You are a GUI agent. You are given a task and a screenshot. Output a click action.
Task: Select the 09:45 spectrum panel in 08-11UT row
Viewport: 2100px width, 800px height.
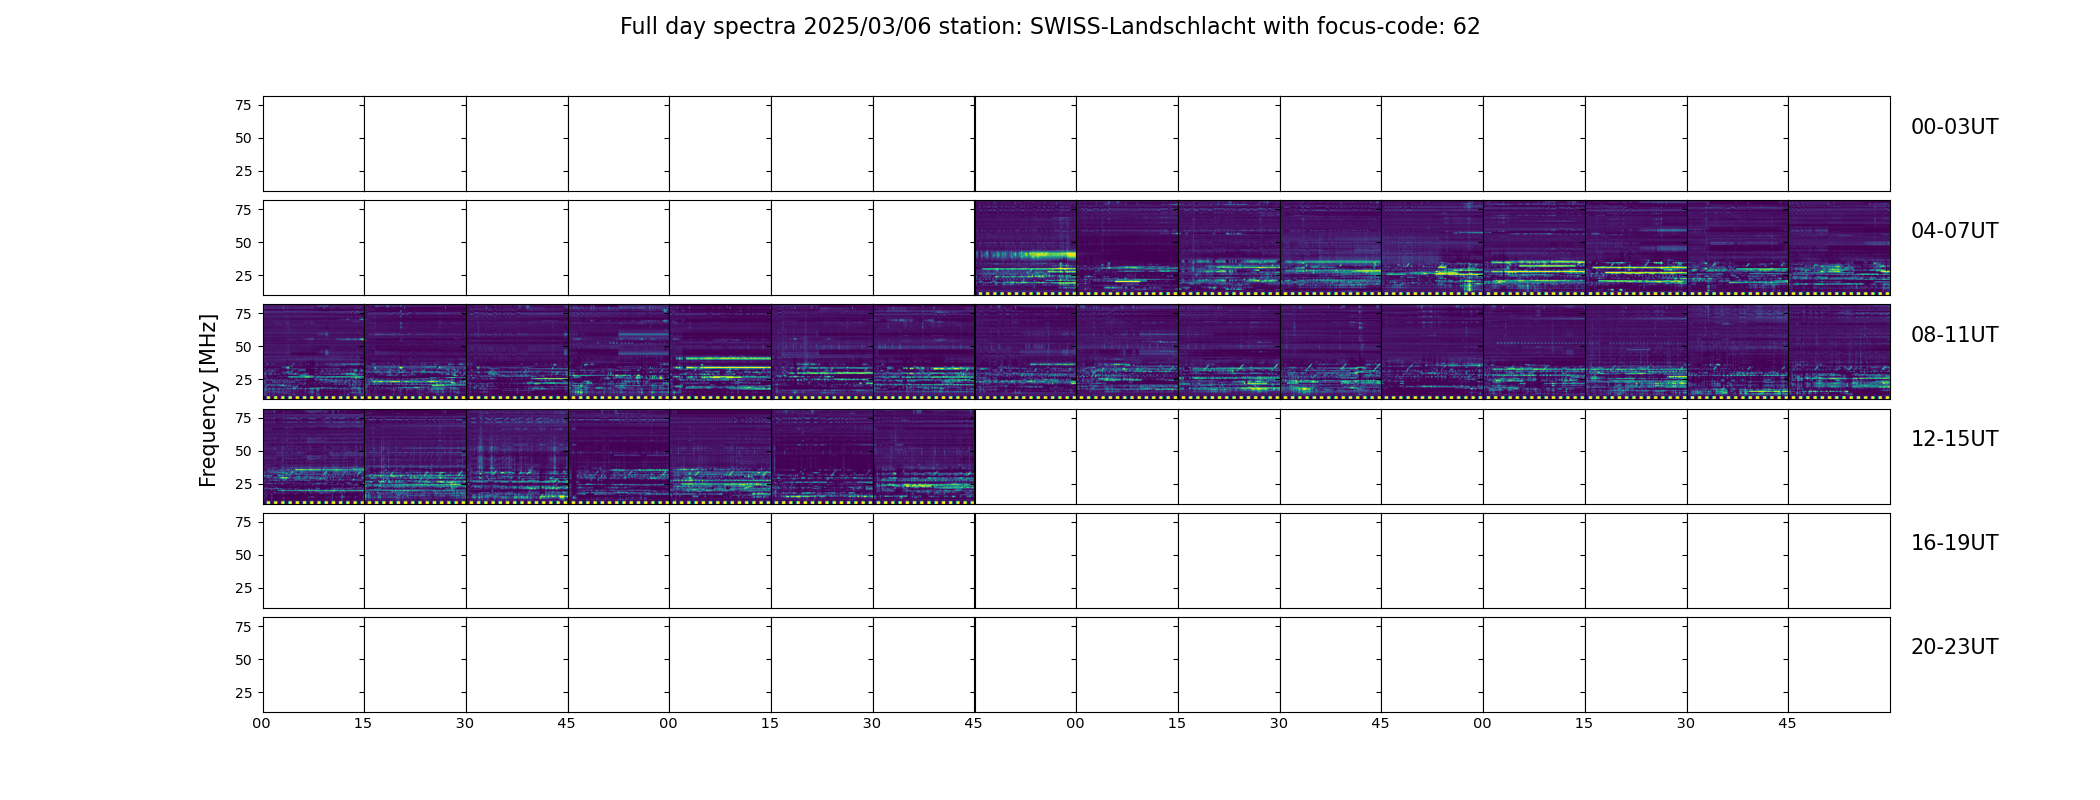click(x=1026, y=352)
